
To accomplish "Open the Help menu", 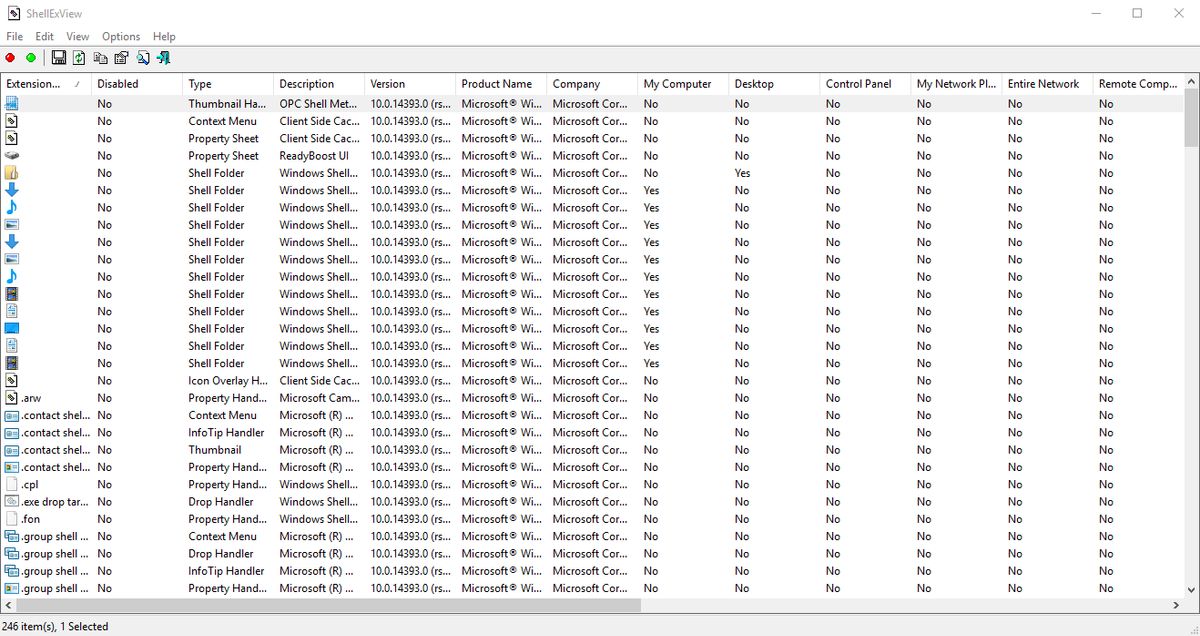I will pos(164,36).
